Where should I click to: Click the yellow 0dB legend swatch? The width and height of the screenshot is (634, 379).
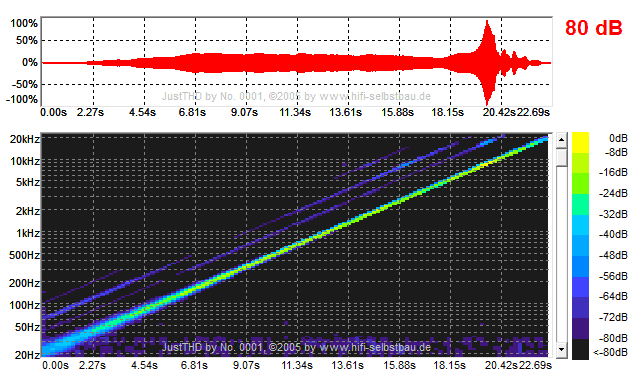pyautogui.click(x=580, y=142)
